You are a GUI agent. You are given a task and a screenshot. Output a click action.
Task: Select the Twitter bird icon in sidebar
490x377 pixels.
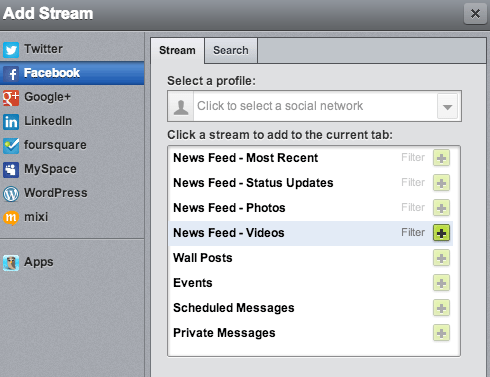coord(11,50)
